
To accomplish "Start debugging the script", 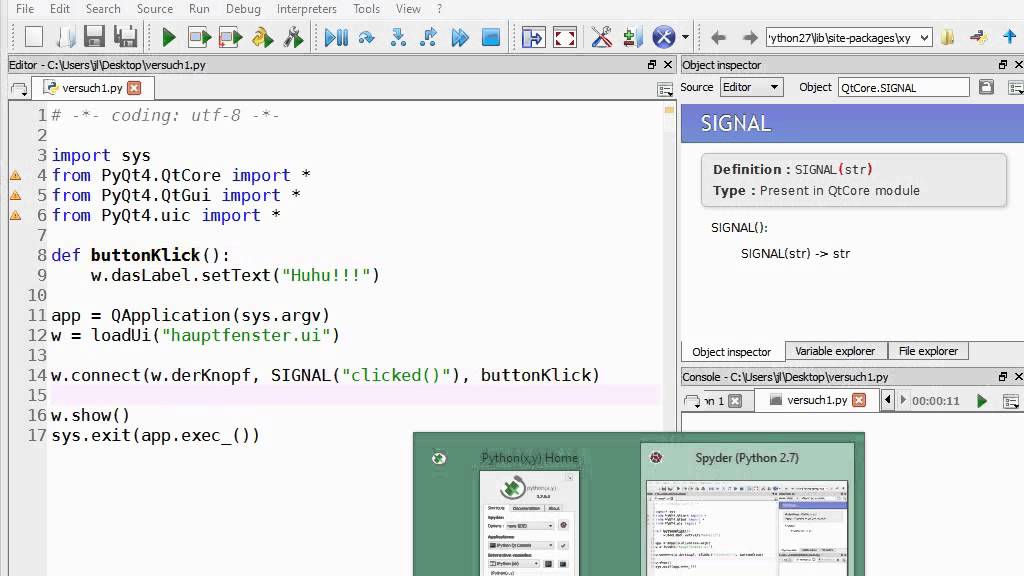I will pyautogui.click(x=336, y=37).
